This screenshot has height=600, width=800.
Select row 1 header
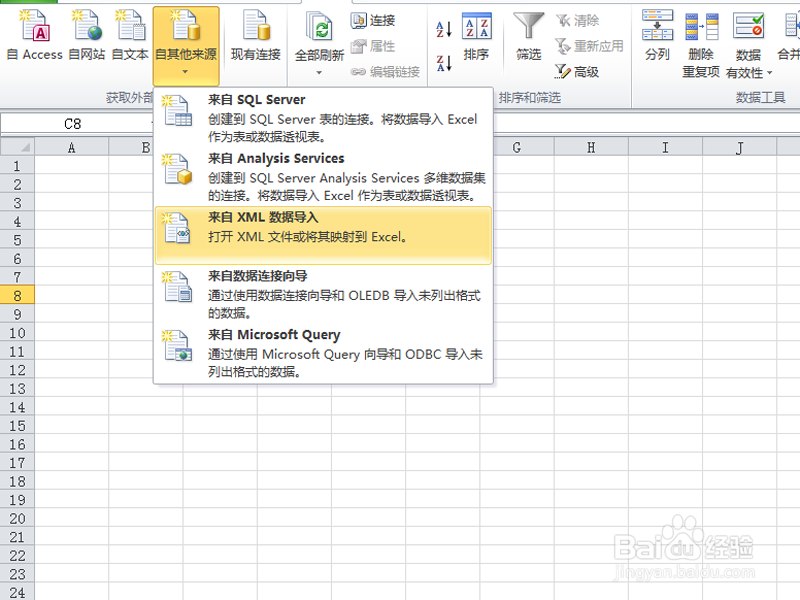[x=17, y=166]
